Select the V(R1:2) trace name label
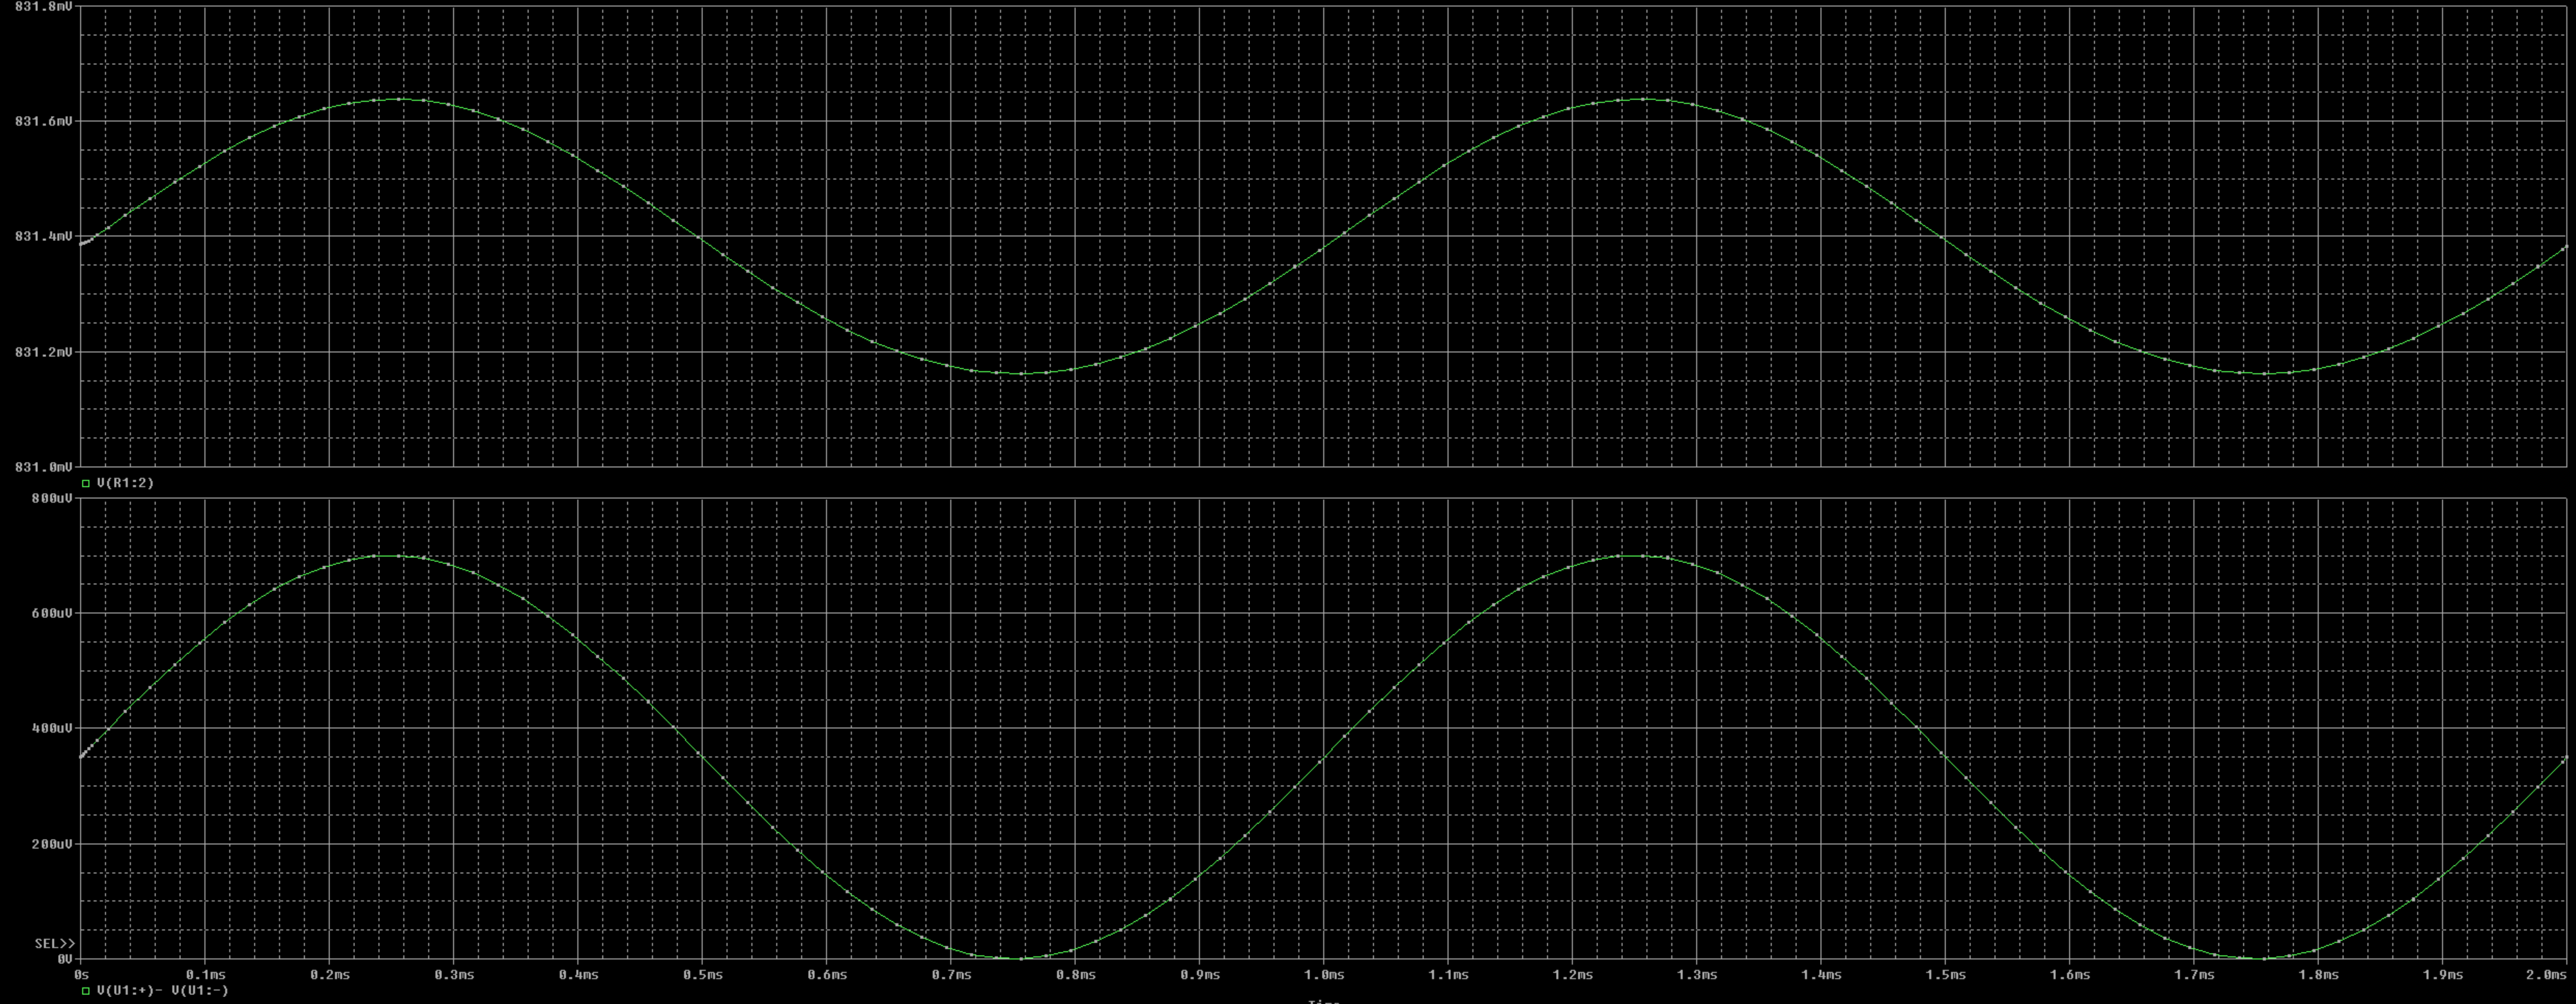The height and width of the screenshot is (1004, 2576). pyautogui.click(x=125, y=483)
